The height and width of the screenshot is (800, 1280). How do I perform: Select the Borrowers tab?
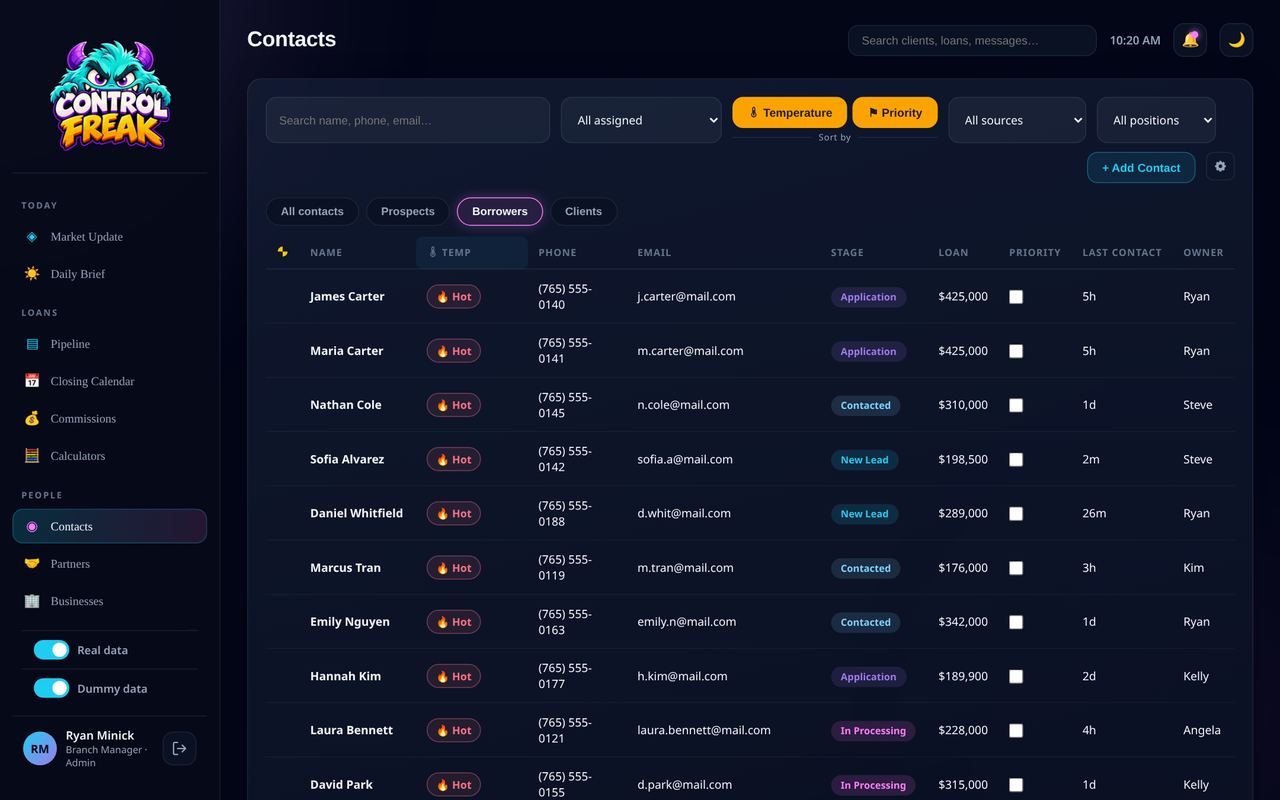500,211
